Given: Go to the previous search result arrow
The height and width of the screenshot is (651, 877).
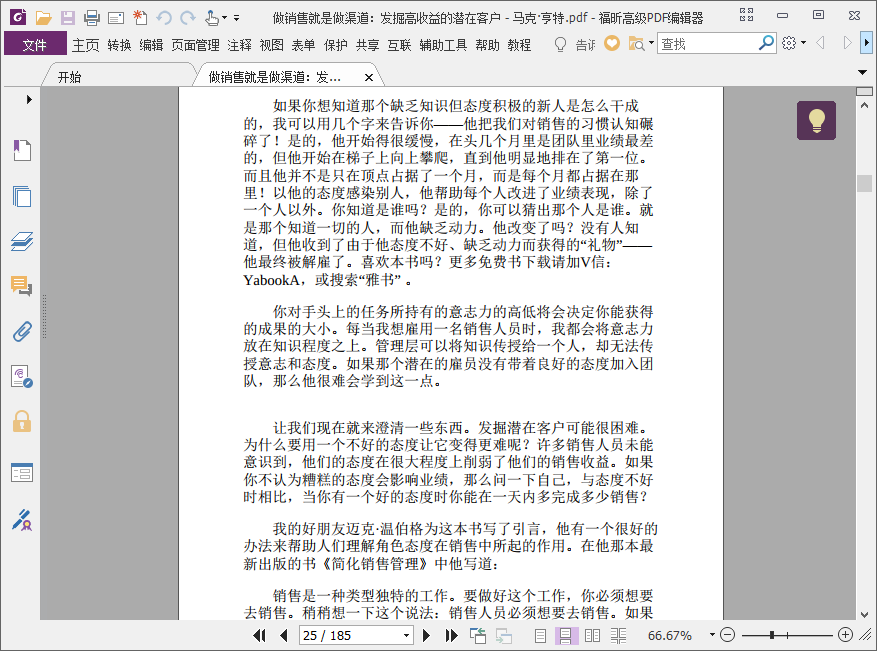Looking at the screenshot, I should coord(820,43).
